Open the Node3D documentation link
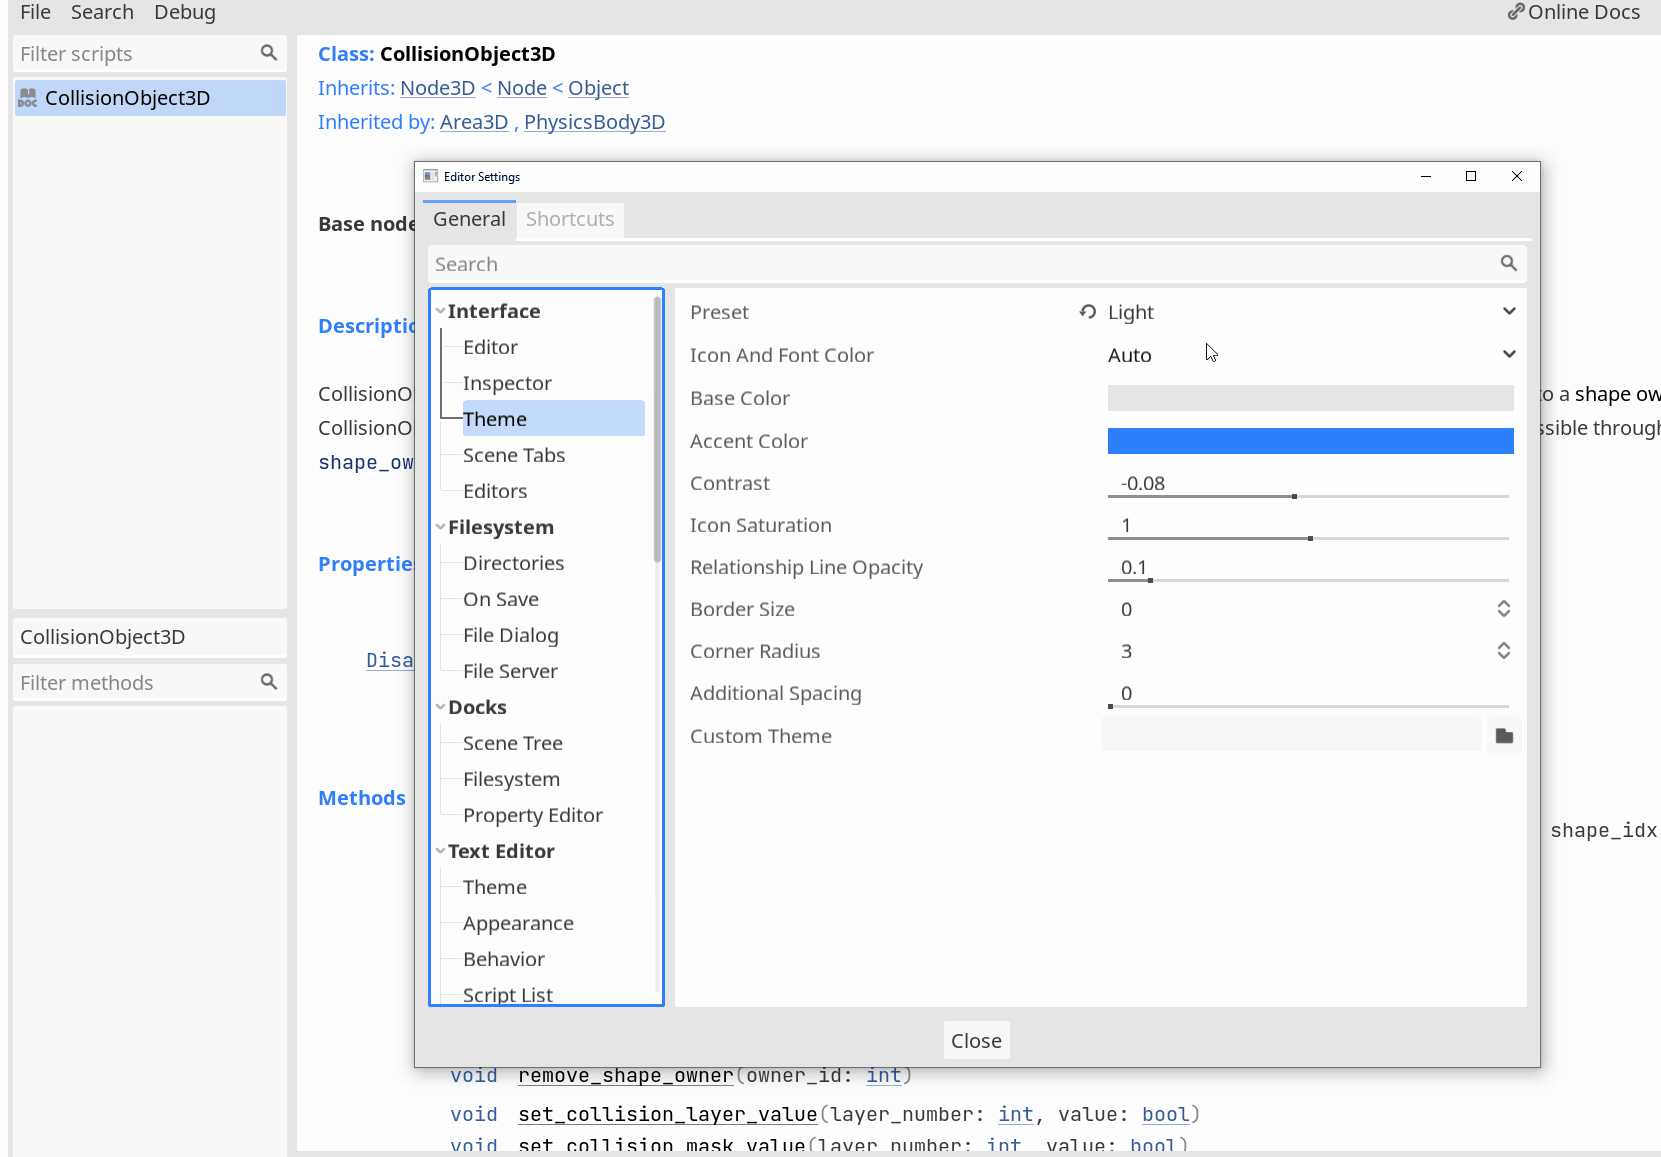Screen dimensions: 1661x1157 [437, 88]
